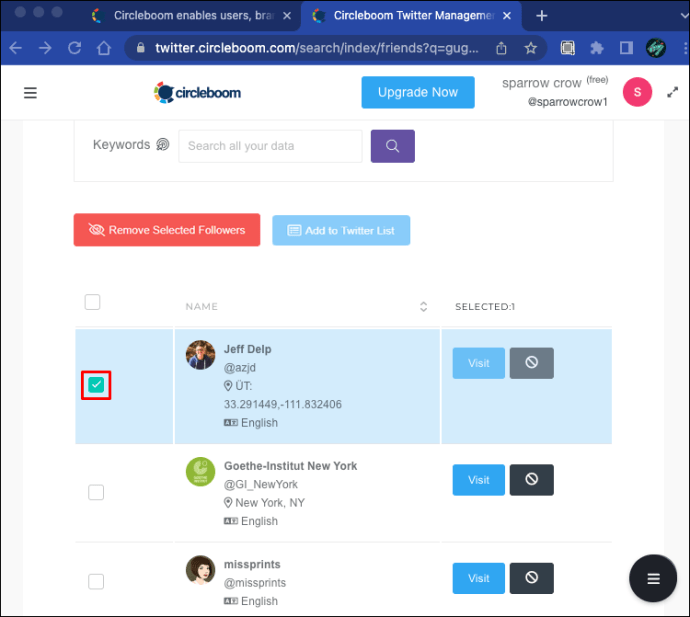
Task: Close the Circleboom enables users tab
Action: [287, 16]
